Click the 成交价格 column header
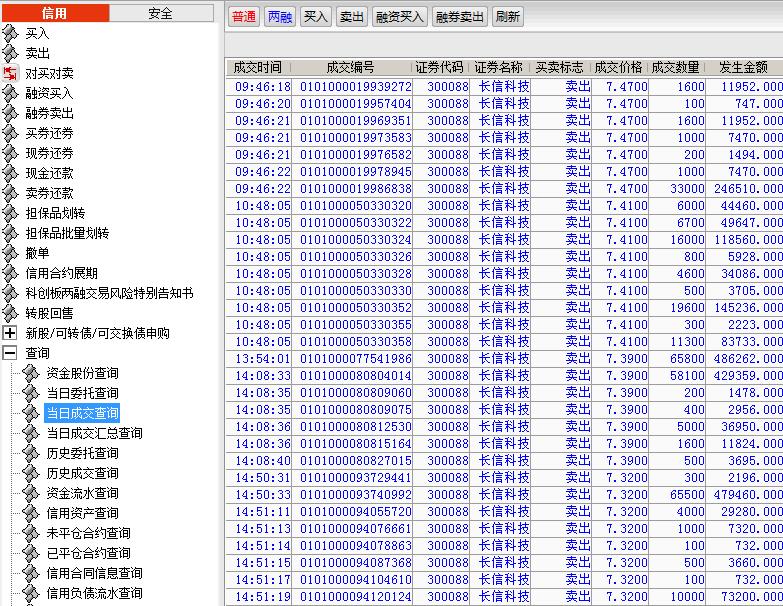Viewport: 783px width, 606px height. tap(618, 67)
